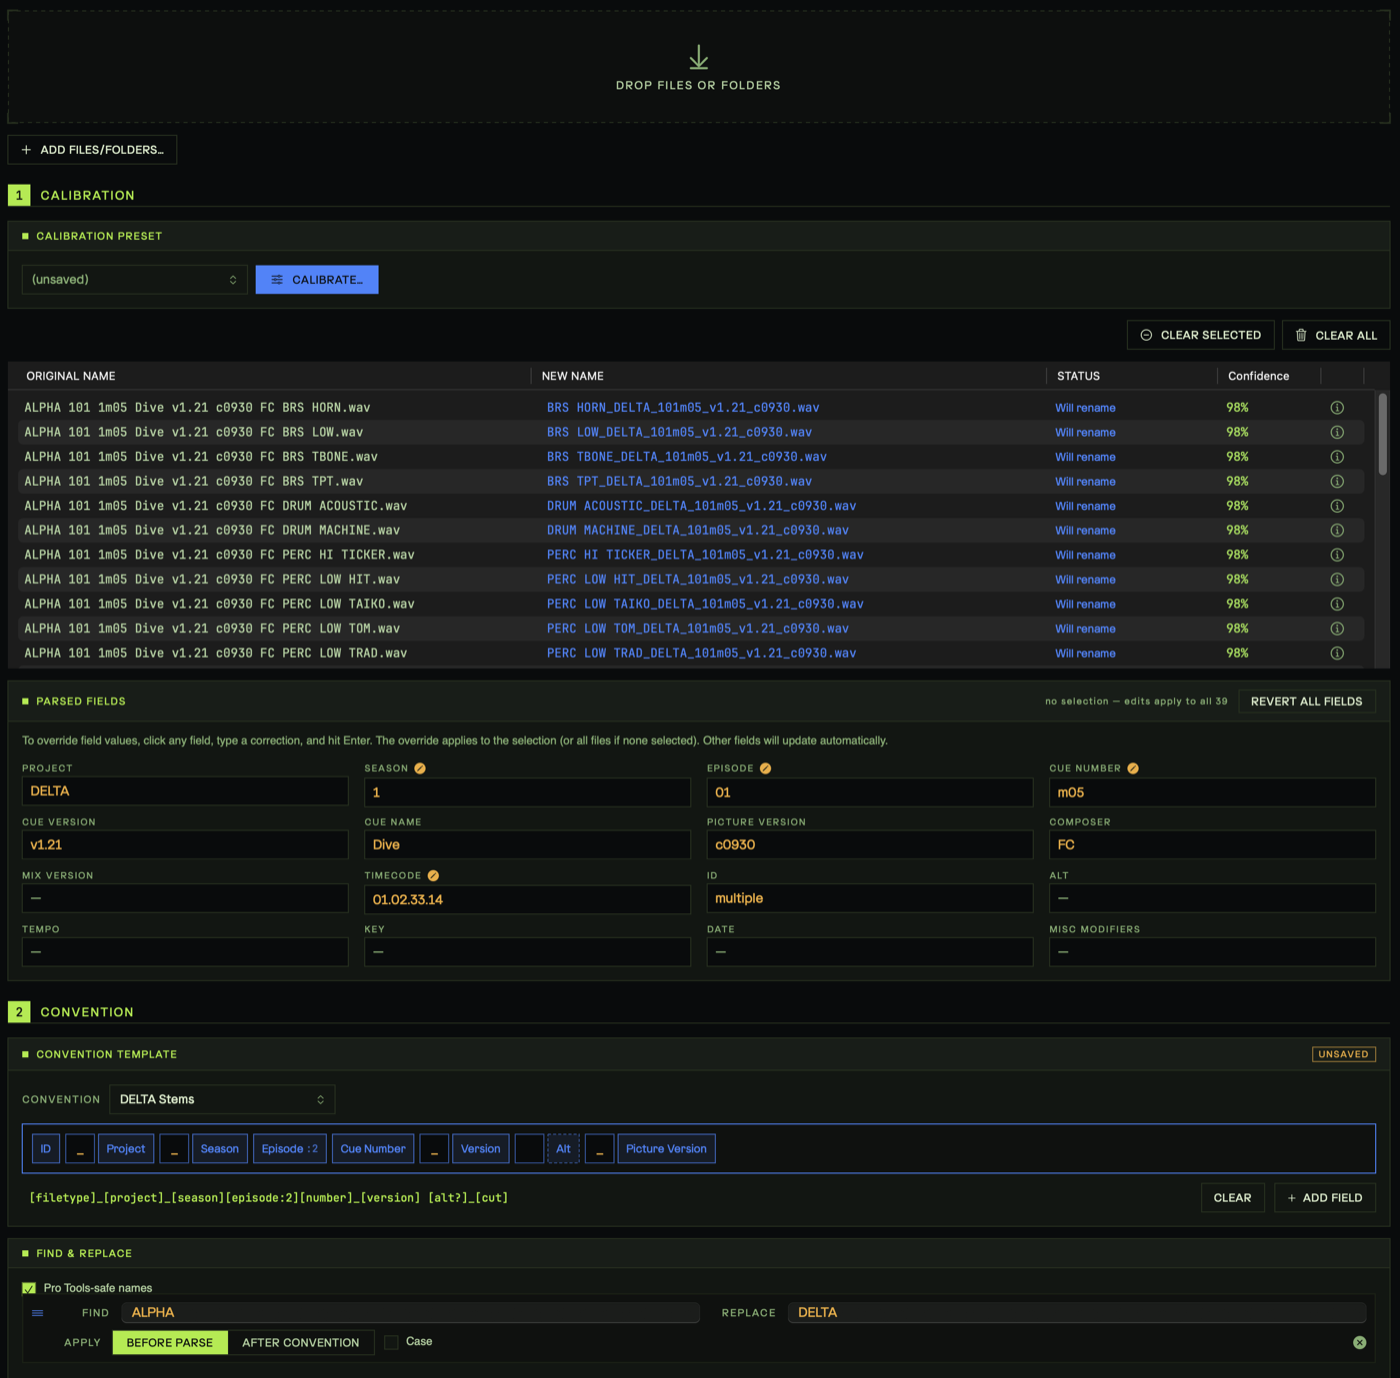Open info icon for BRS LOW.wav row

[x=1337, y=432]
